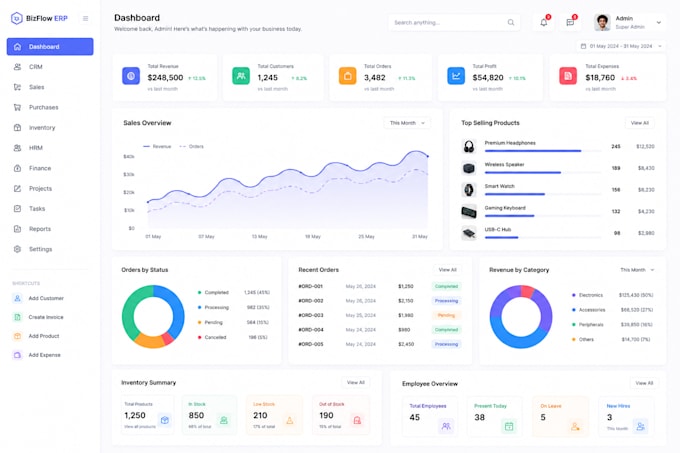Click order #ORD-003 in Recent Orders

click(380, 315)
